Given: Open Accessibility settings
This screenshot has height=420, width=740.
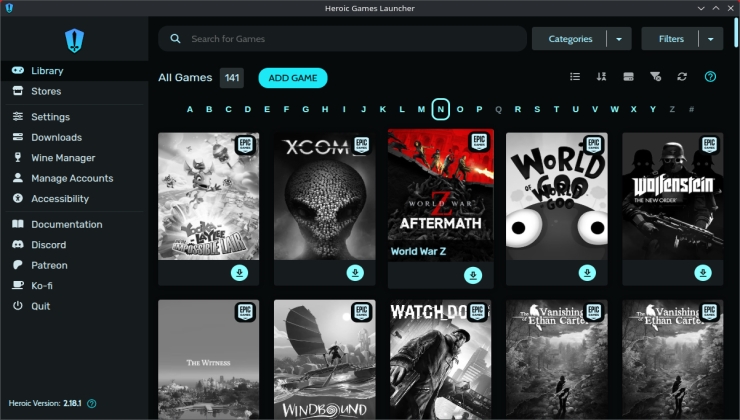Looking at the screenshot, I should pyautogui.click(x=75, y=199).
